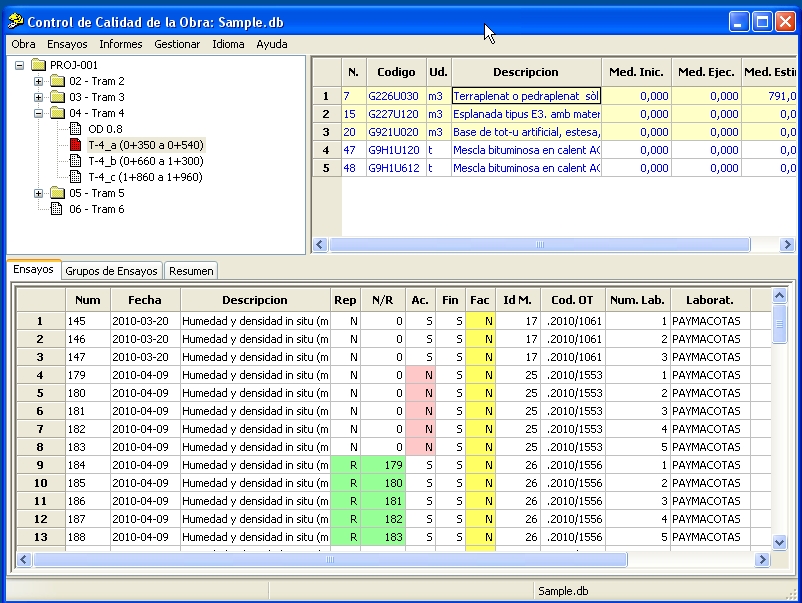
Task: Click the Codigo column header in upper grid
Action: coord(396,72)
